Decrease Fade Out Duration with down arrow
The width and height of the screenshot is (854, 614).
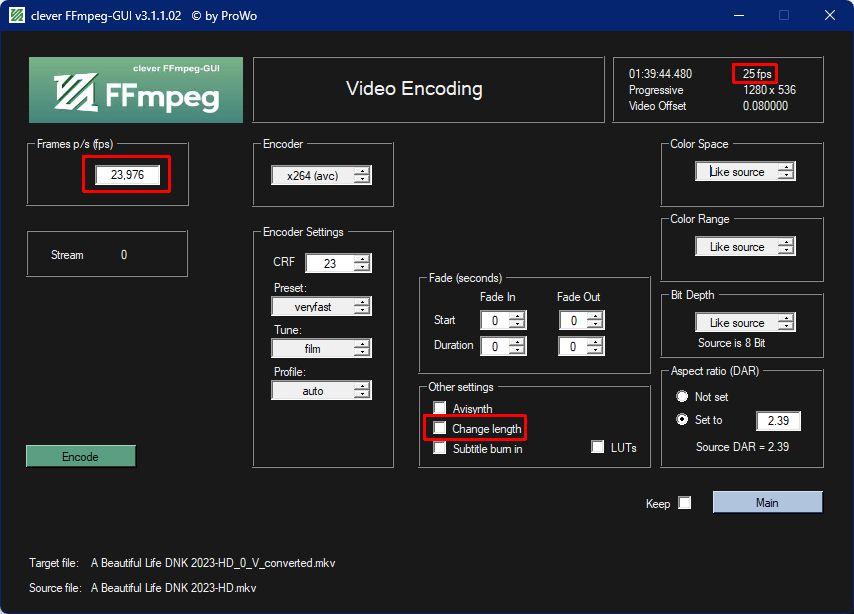coord(596,351)
